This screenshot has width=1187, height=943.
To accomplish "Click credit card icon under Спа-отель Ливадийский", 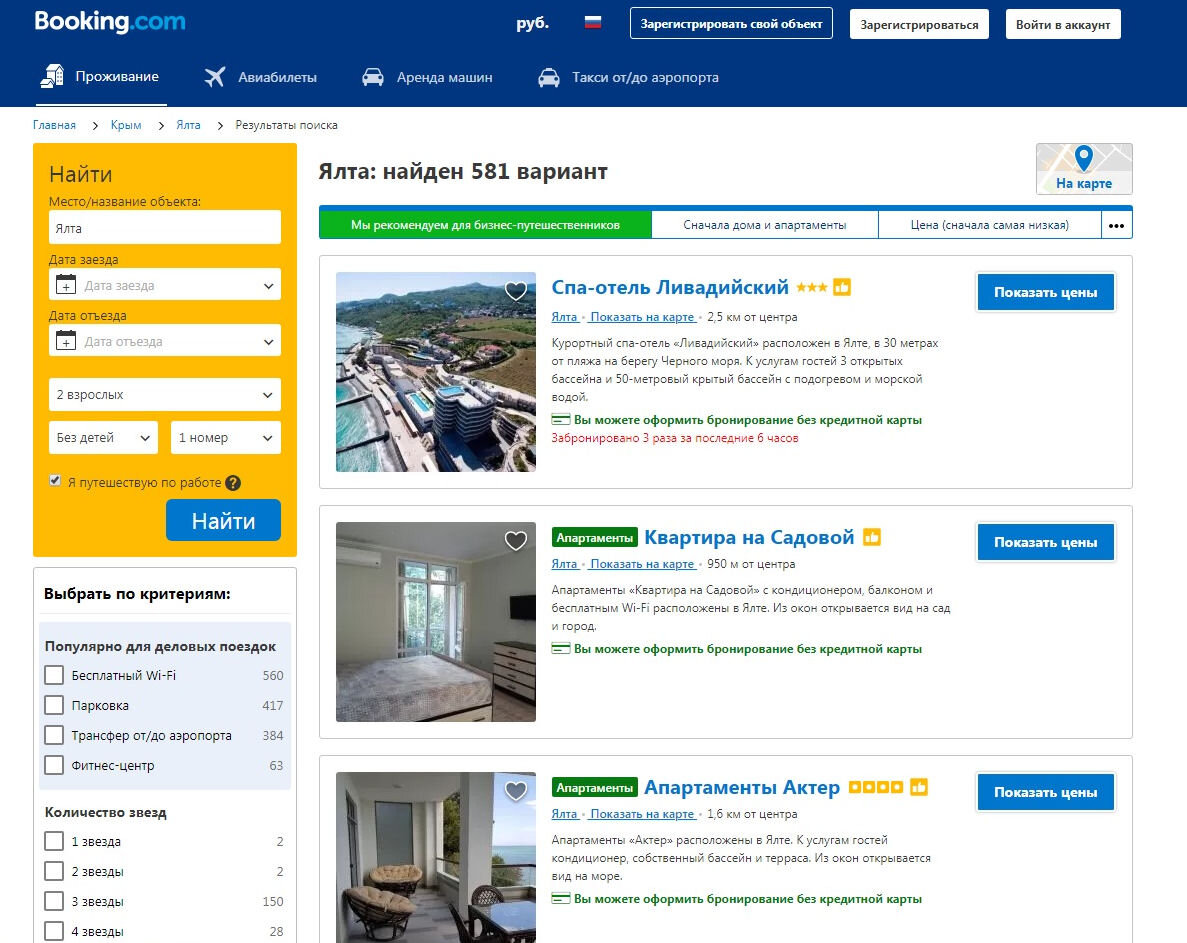I will (x=561, y=420).
